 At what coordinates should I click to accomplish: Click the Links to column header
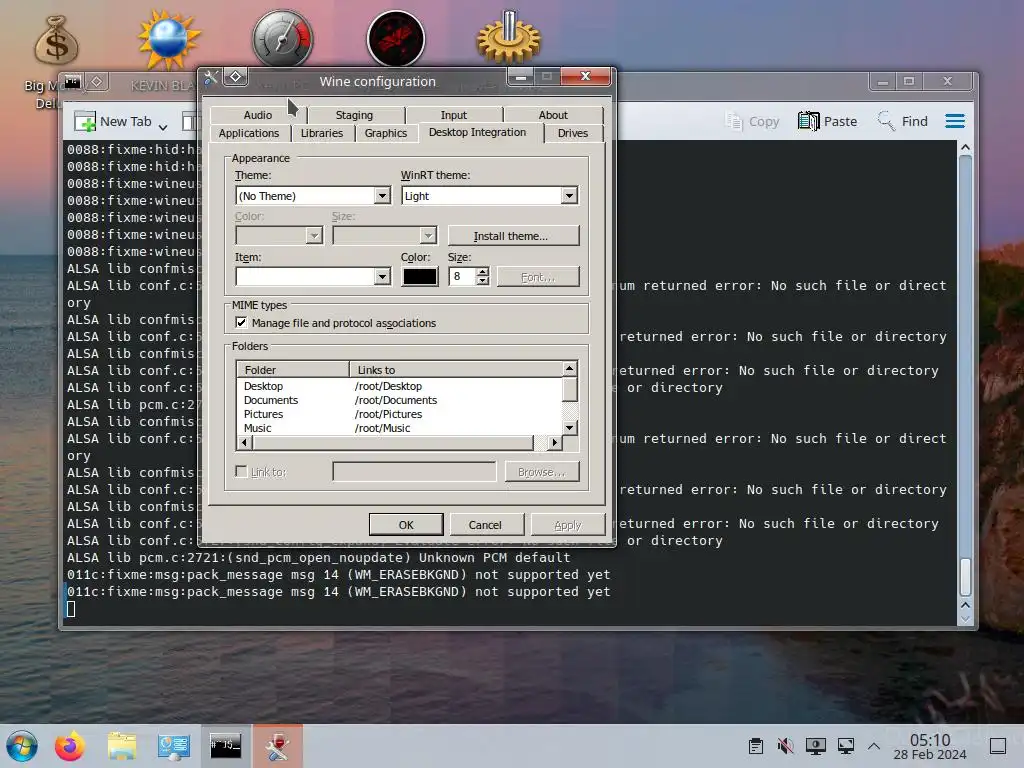tap(456, 370)
